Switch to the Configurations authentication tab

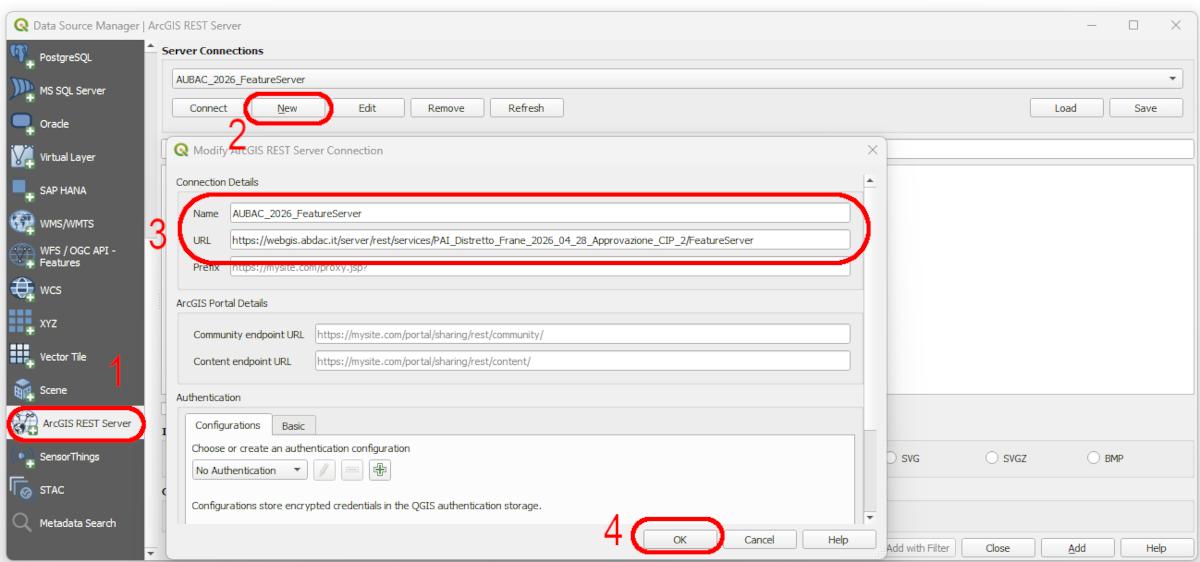click(227, 425)
